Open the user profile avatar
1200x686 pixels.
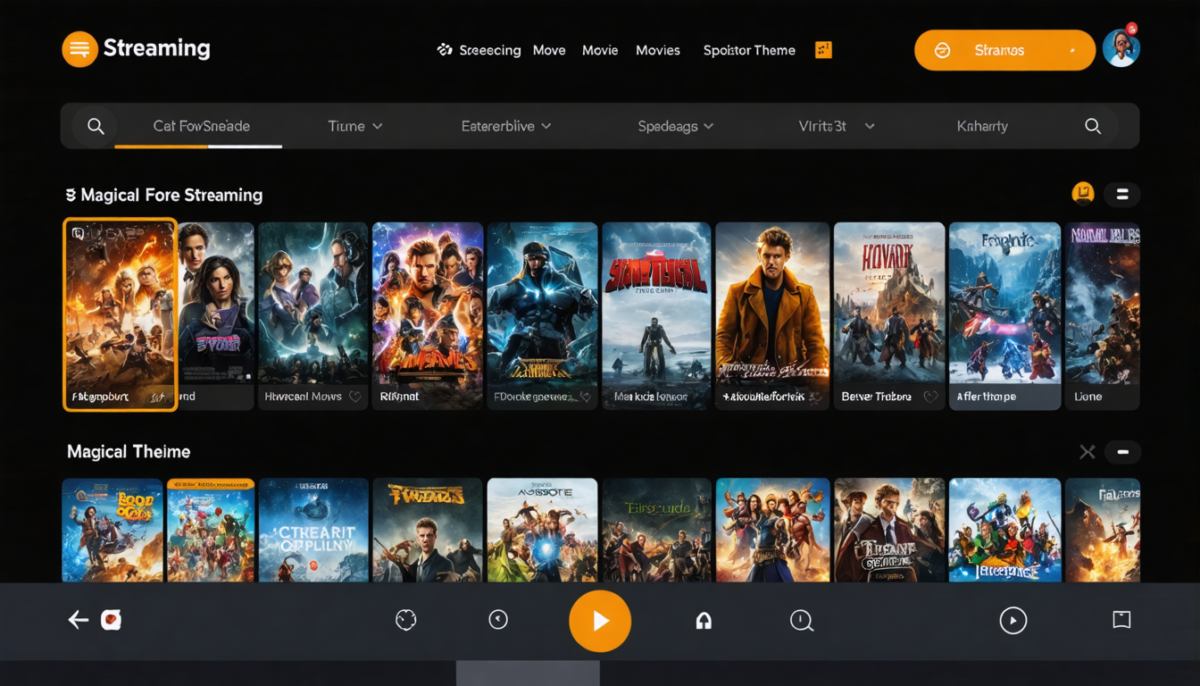click(x=1121, y=48)
